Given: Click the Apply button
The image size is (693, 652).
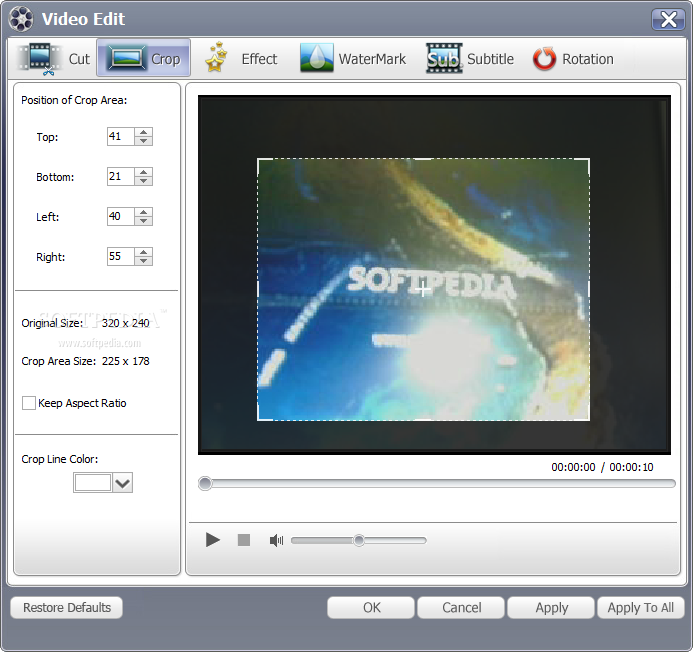Looking at the screenshot, I should click(x=551, y=607).
